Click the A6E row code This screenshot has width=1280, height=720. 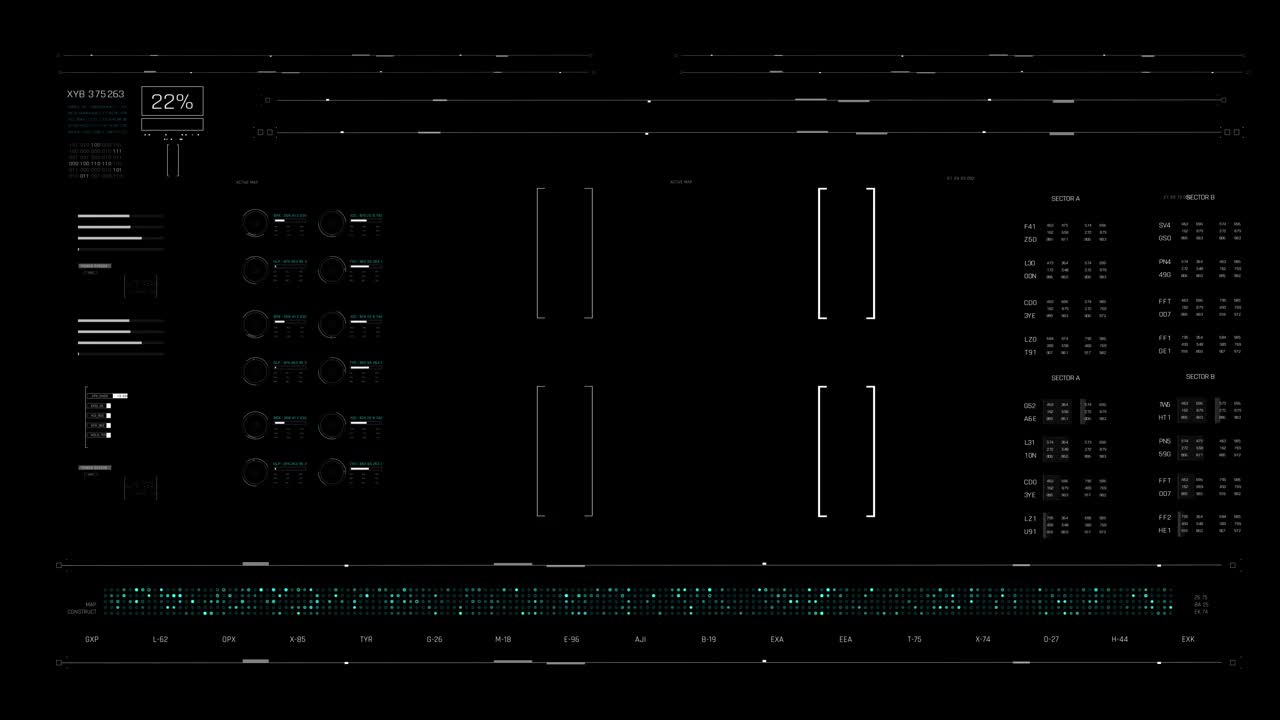coord(1030,419)
